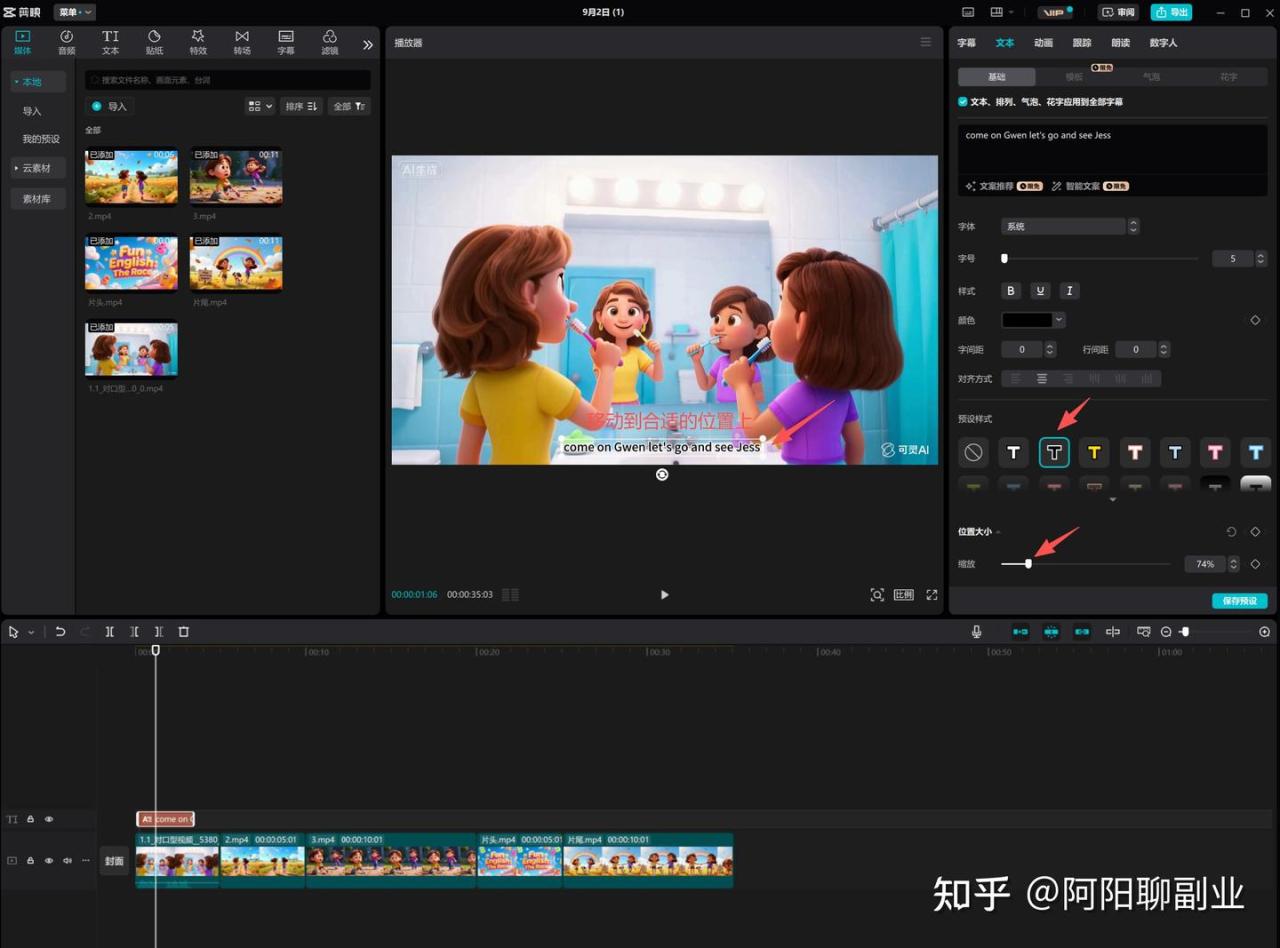Expand the text color dropdown arrow

pyautogui.click(x=1059, y=320)
